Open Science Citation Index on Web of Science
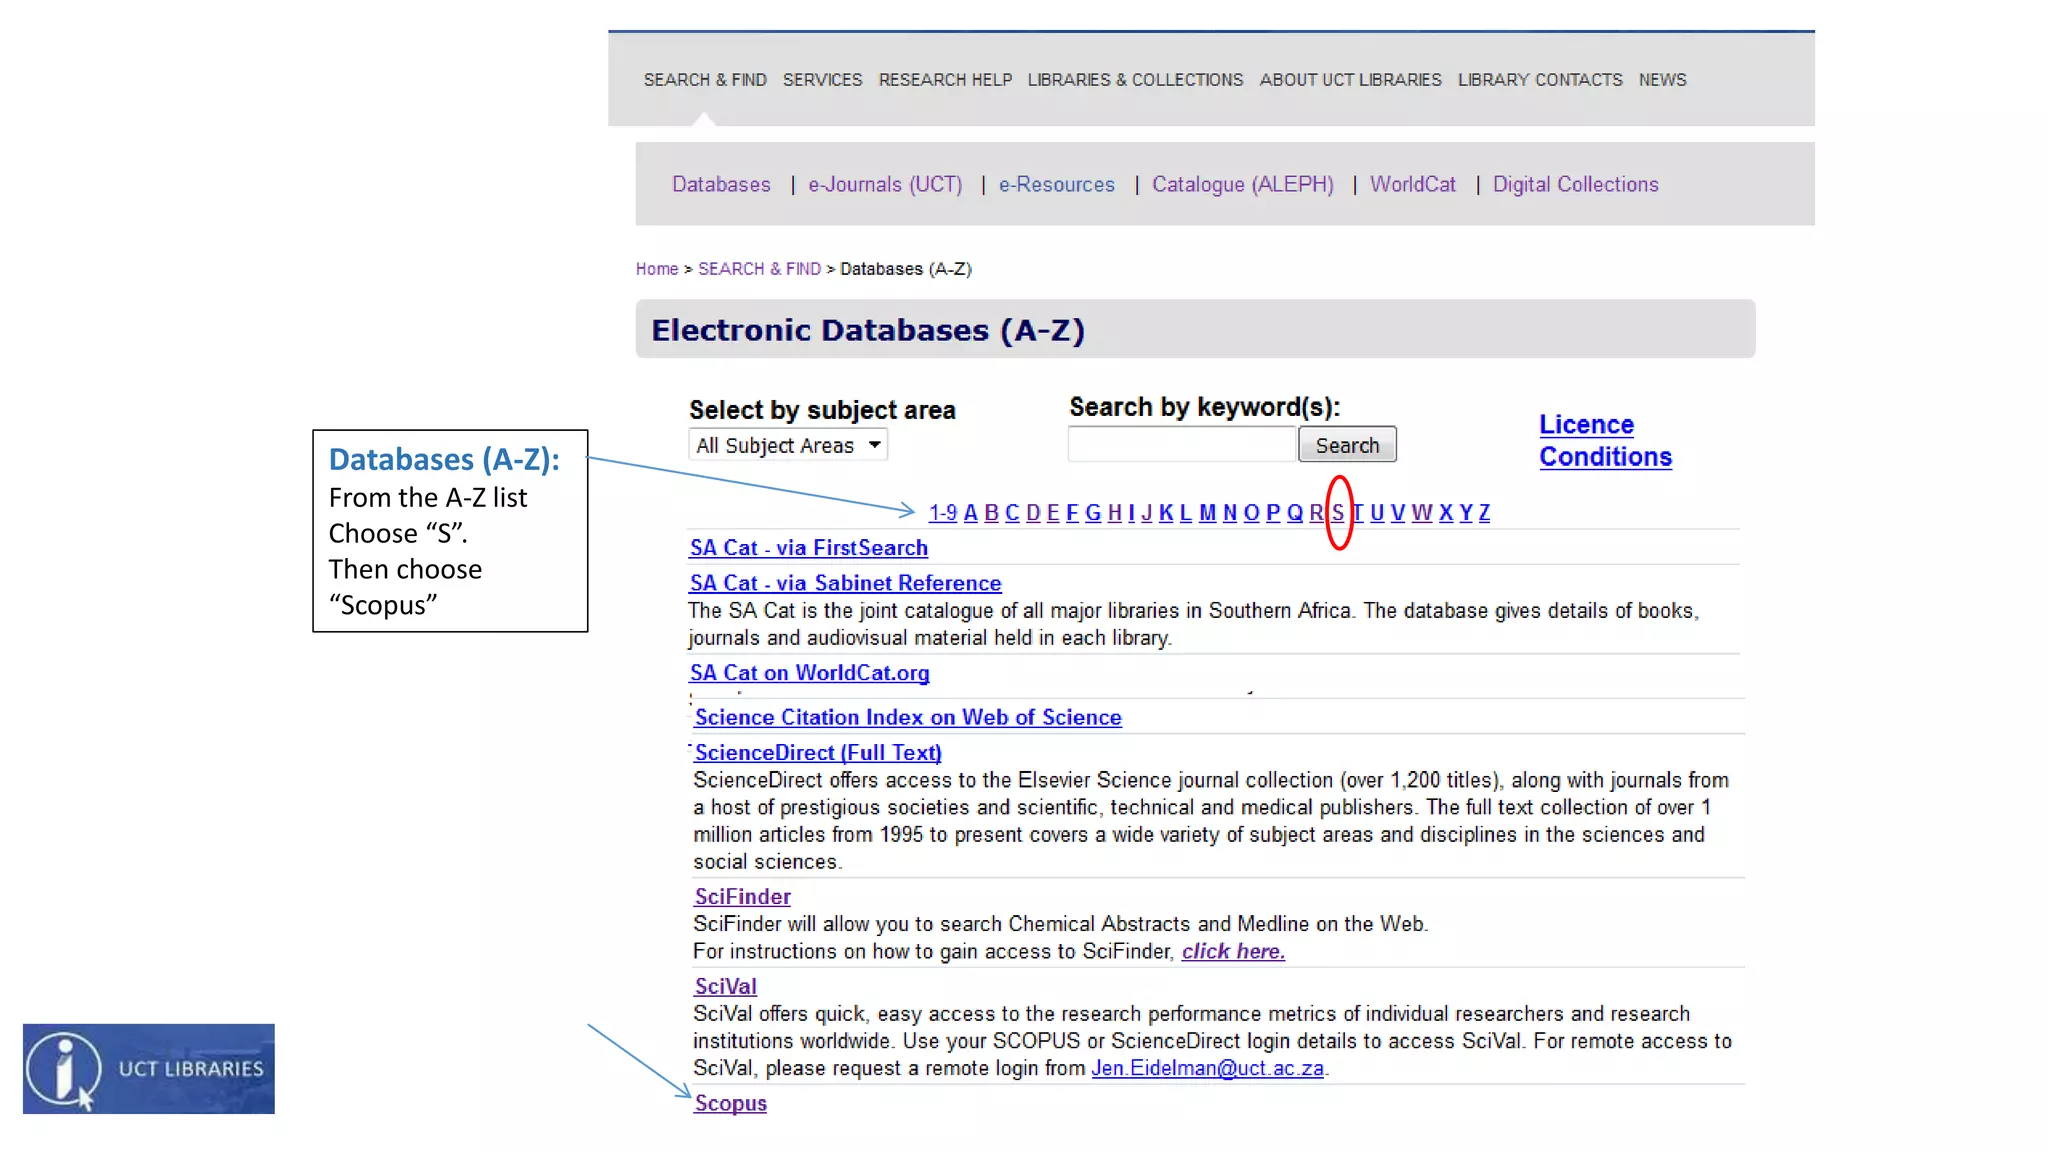The image size is (2048, 1152). point(908,717)
